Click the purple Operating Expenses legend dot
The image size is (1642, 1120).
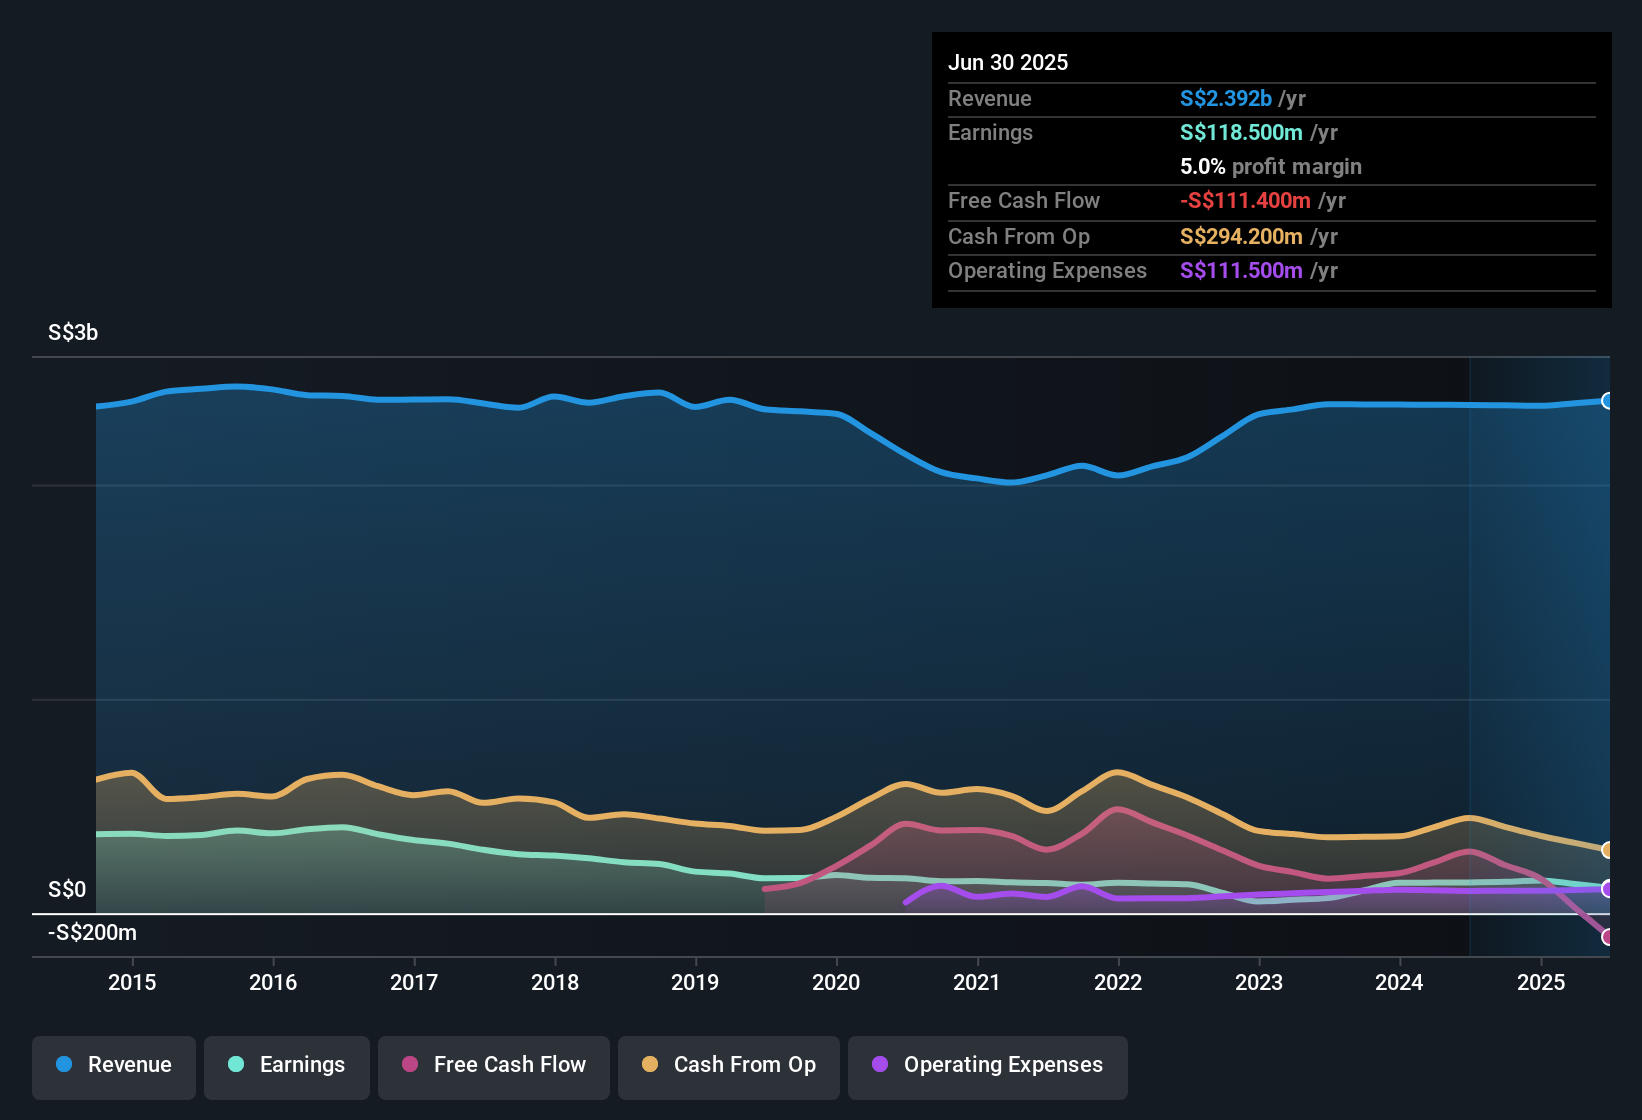click(880, 1064)
